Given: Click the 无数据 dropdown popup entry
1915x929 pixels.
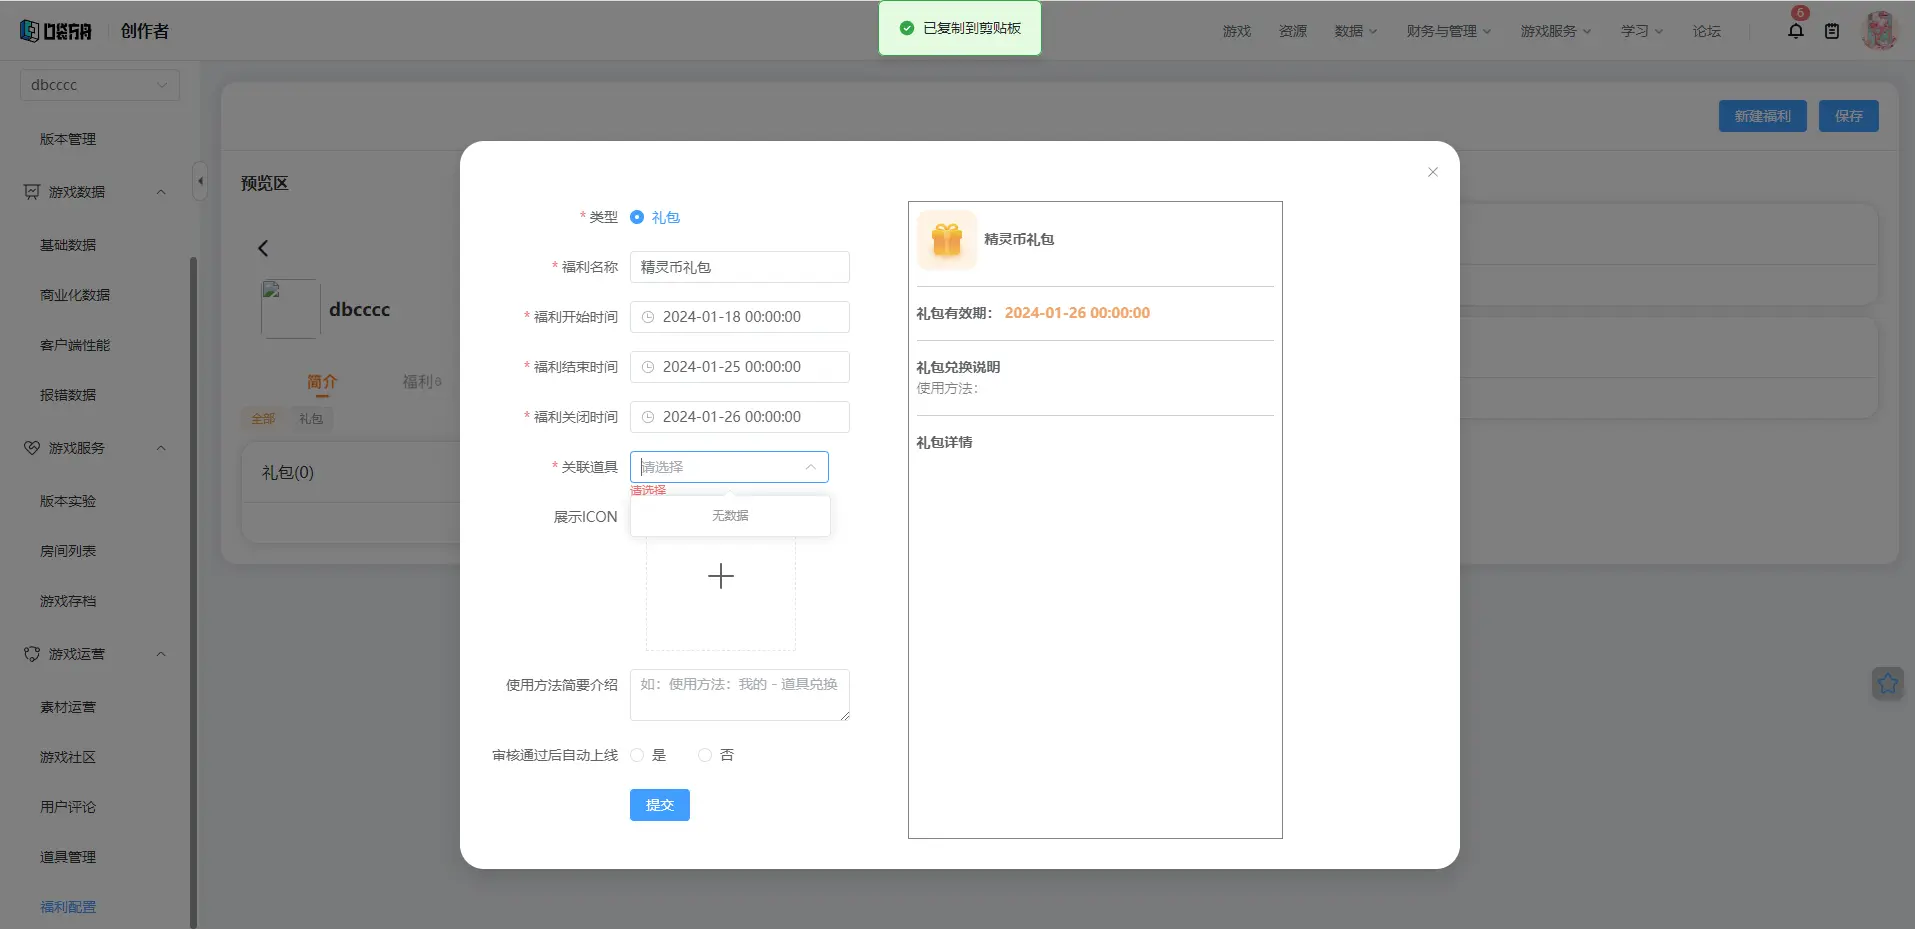Looking at the screenshot, I should coord(730,516).
